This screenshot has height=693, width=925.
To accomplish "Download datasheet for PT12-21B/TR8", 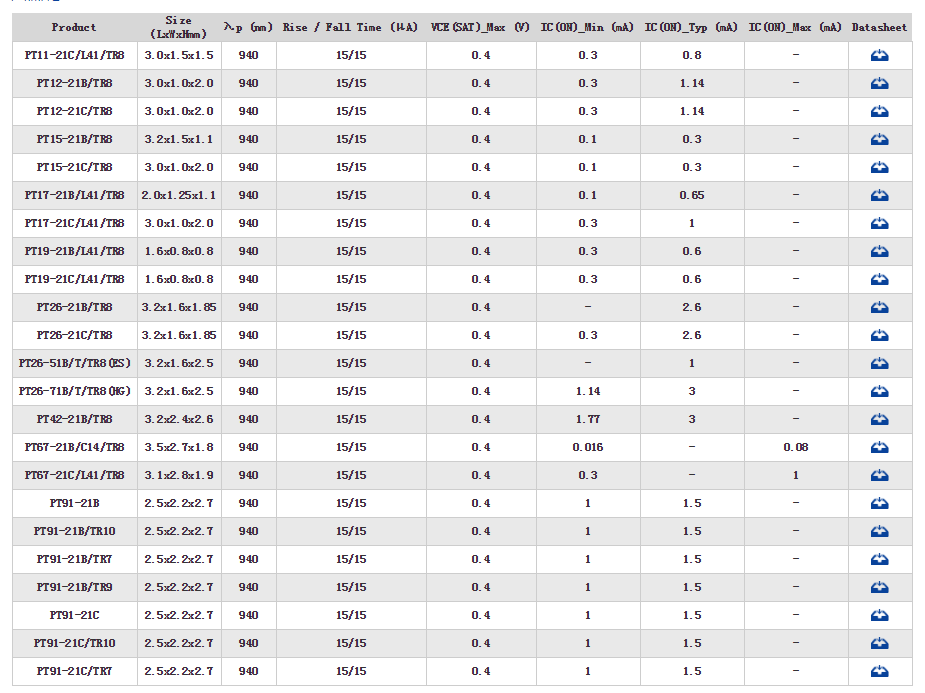I will [879, 83].
